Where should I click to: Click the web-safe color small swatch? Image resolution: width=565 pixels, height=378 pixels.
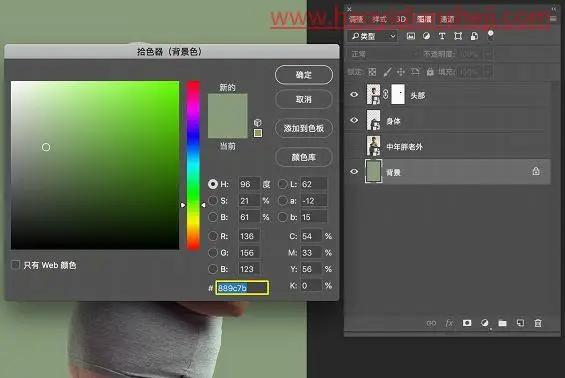(258, 133)
